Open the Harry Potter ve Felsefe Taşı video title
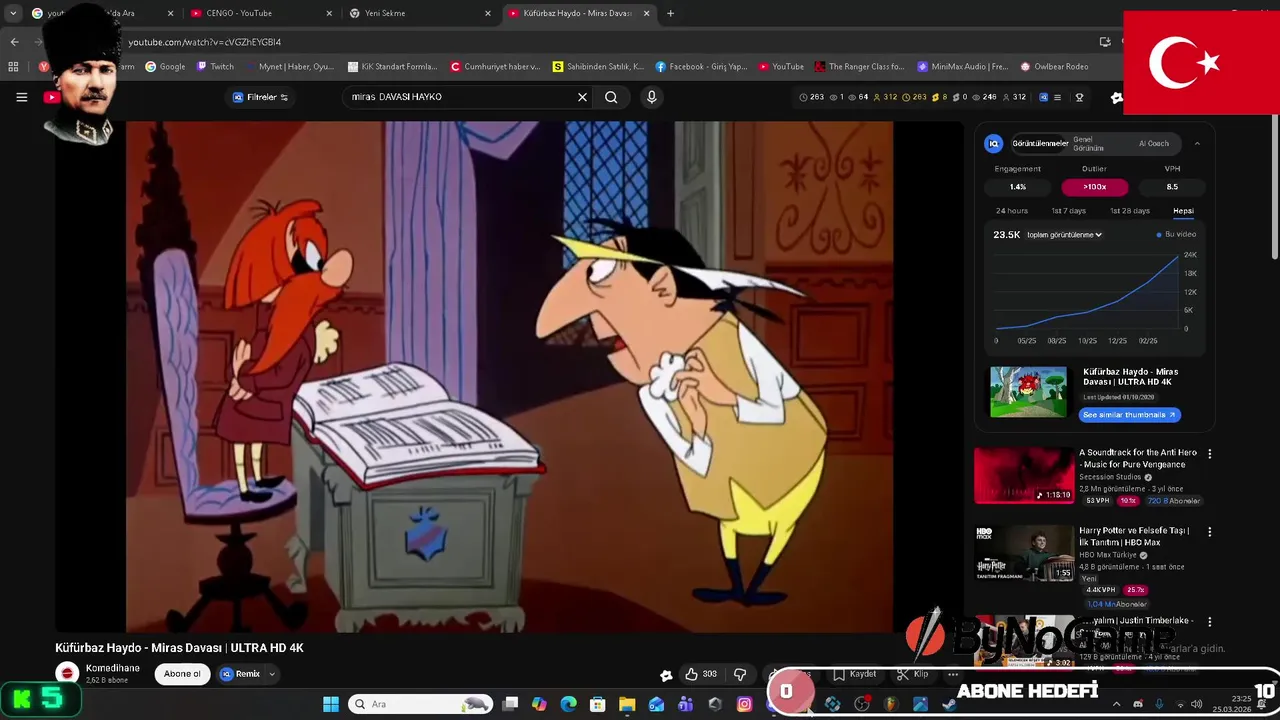Screen dimensions: 1280x720 pos(1134,536)
